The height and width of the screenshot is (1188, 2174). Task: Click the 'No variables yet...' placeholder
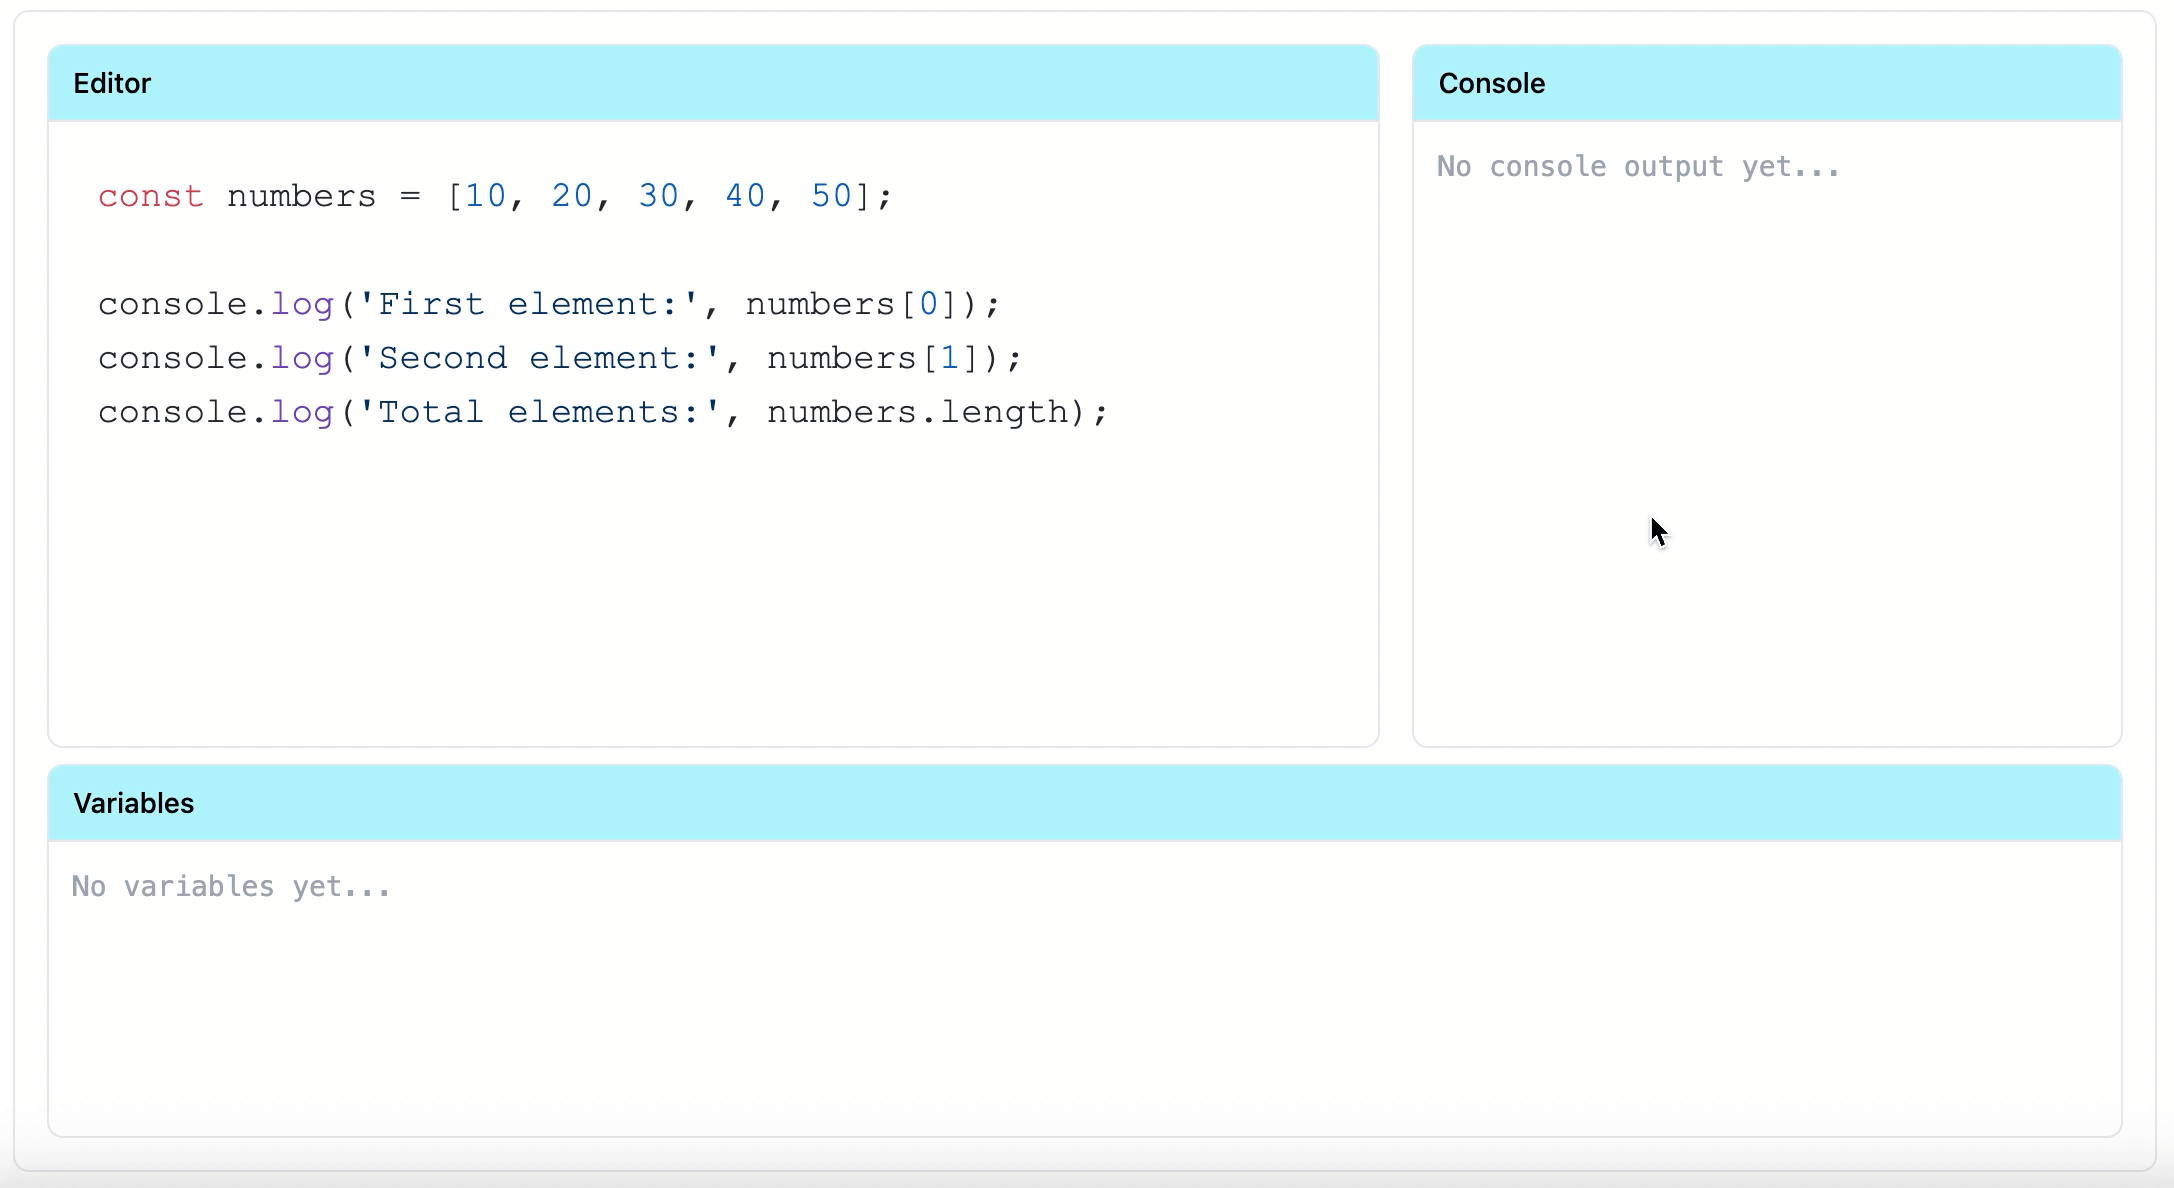[231, 886]
